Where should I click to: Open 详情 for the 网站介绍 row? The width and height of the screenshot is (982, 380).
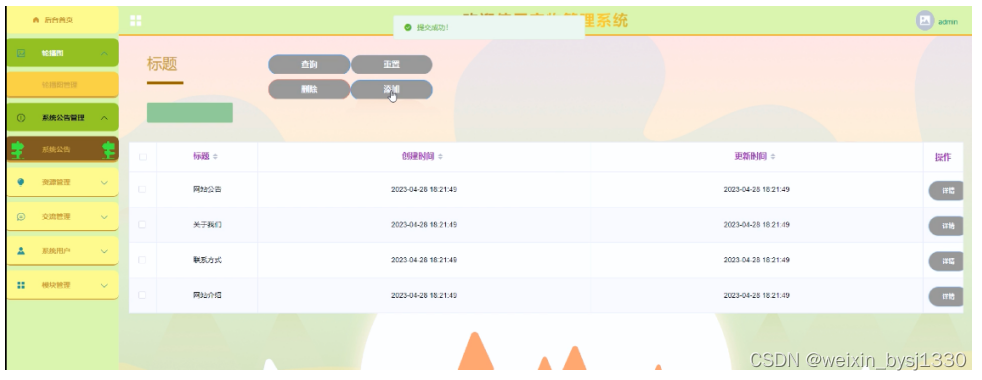tap(946, 296)
